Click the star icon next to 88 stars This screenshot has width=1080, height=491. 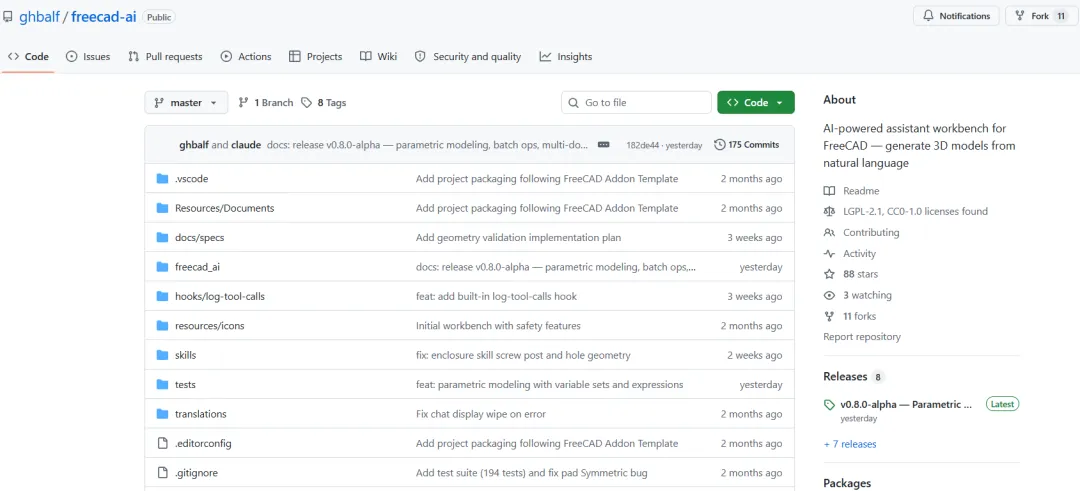[829, 274]
